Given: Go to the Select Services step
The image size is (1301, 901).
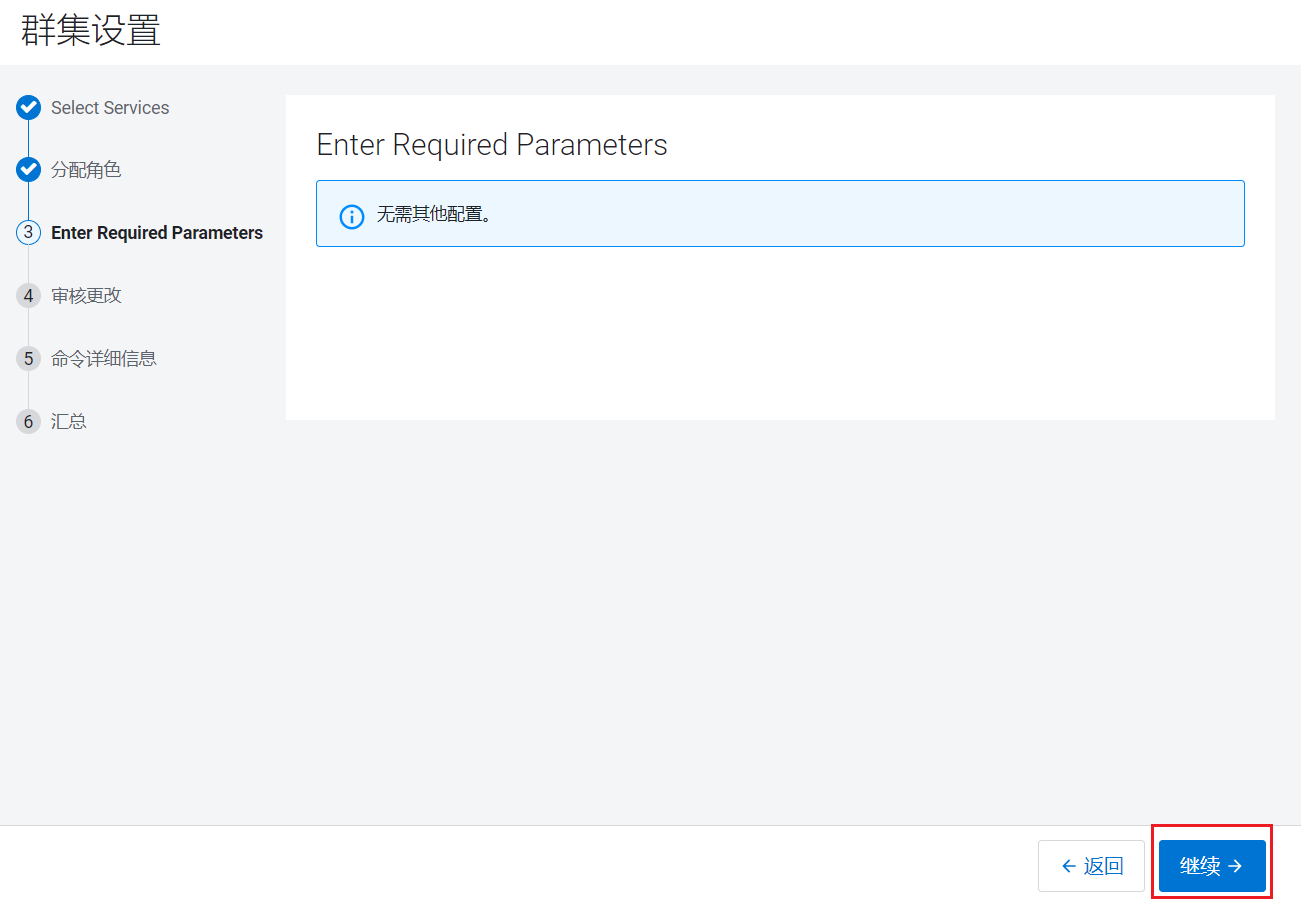Looking at the screenshot, I should tap(110, 108).
